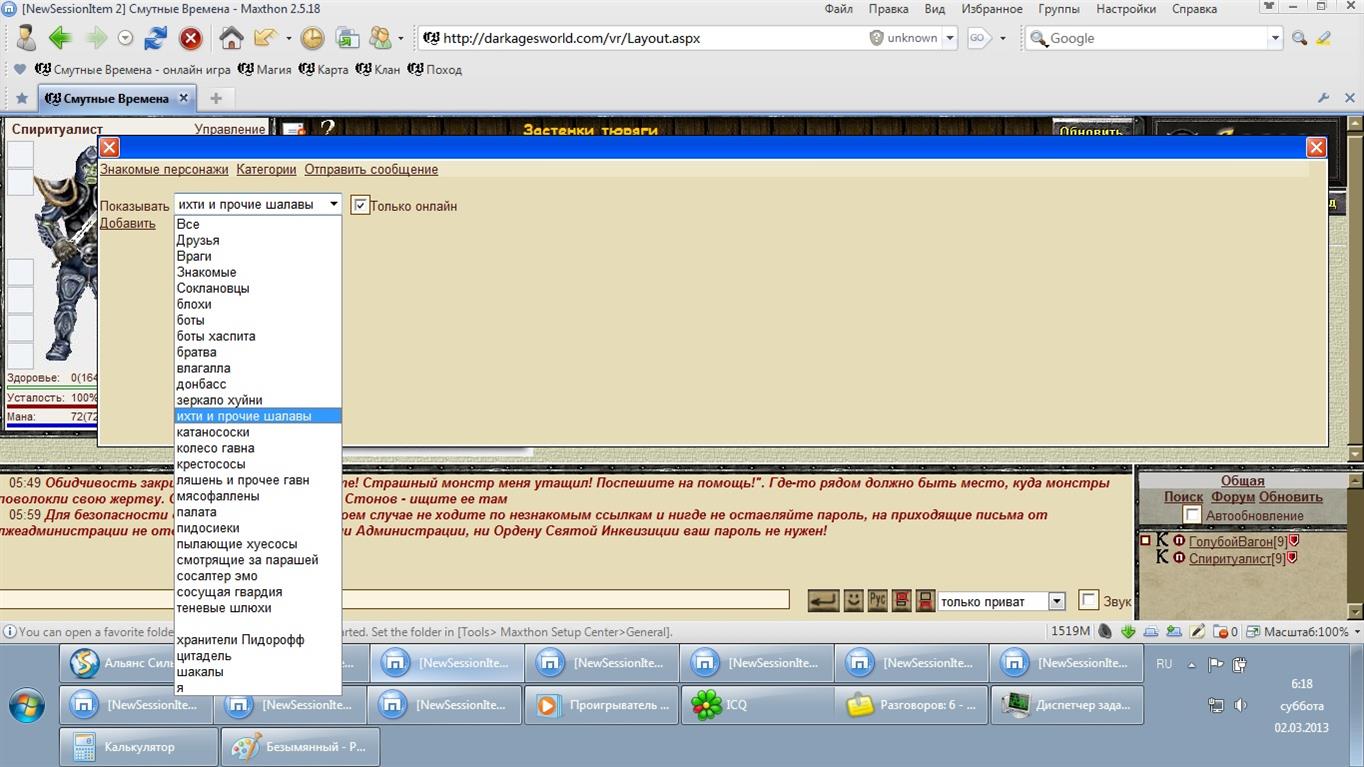Screen dimensions: 1364x767
Task: Open the Настройки menu
Action: [x=1126, y=9]
